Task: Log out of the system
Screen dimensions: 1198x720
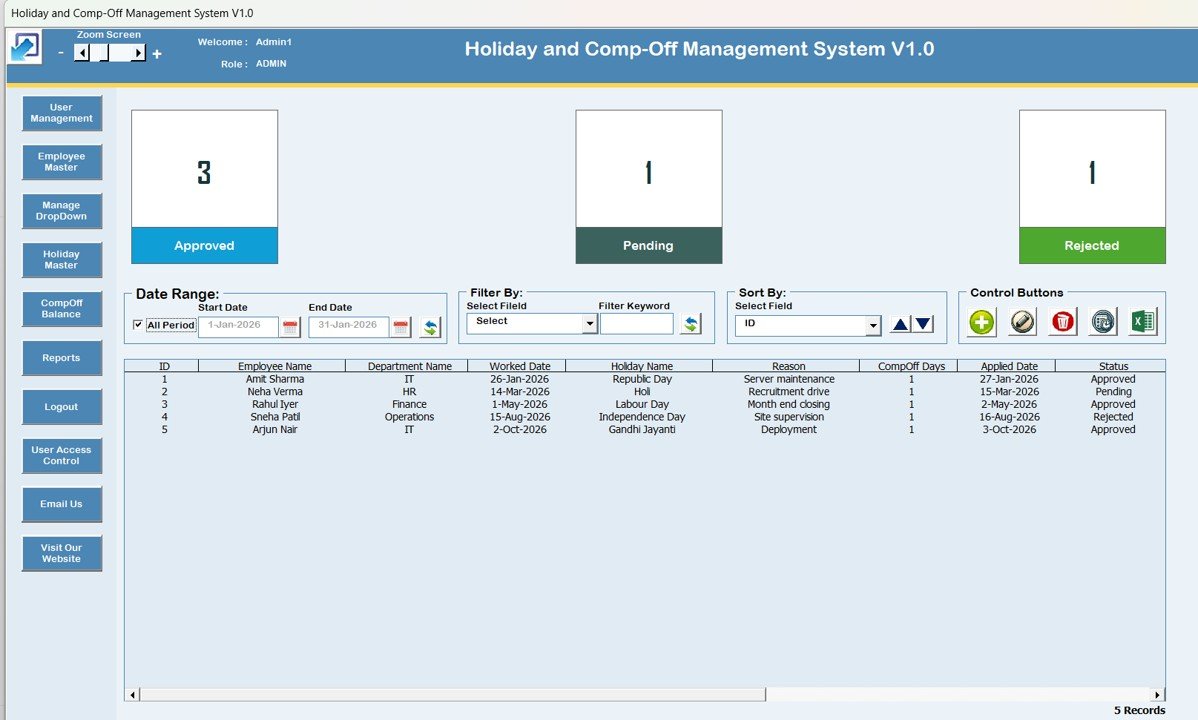Action: pyautogui.click(x=61, y=407)
